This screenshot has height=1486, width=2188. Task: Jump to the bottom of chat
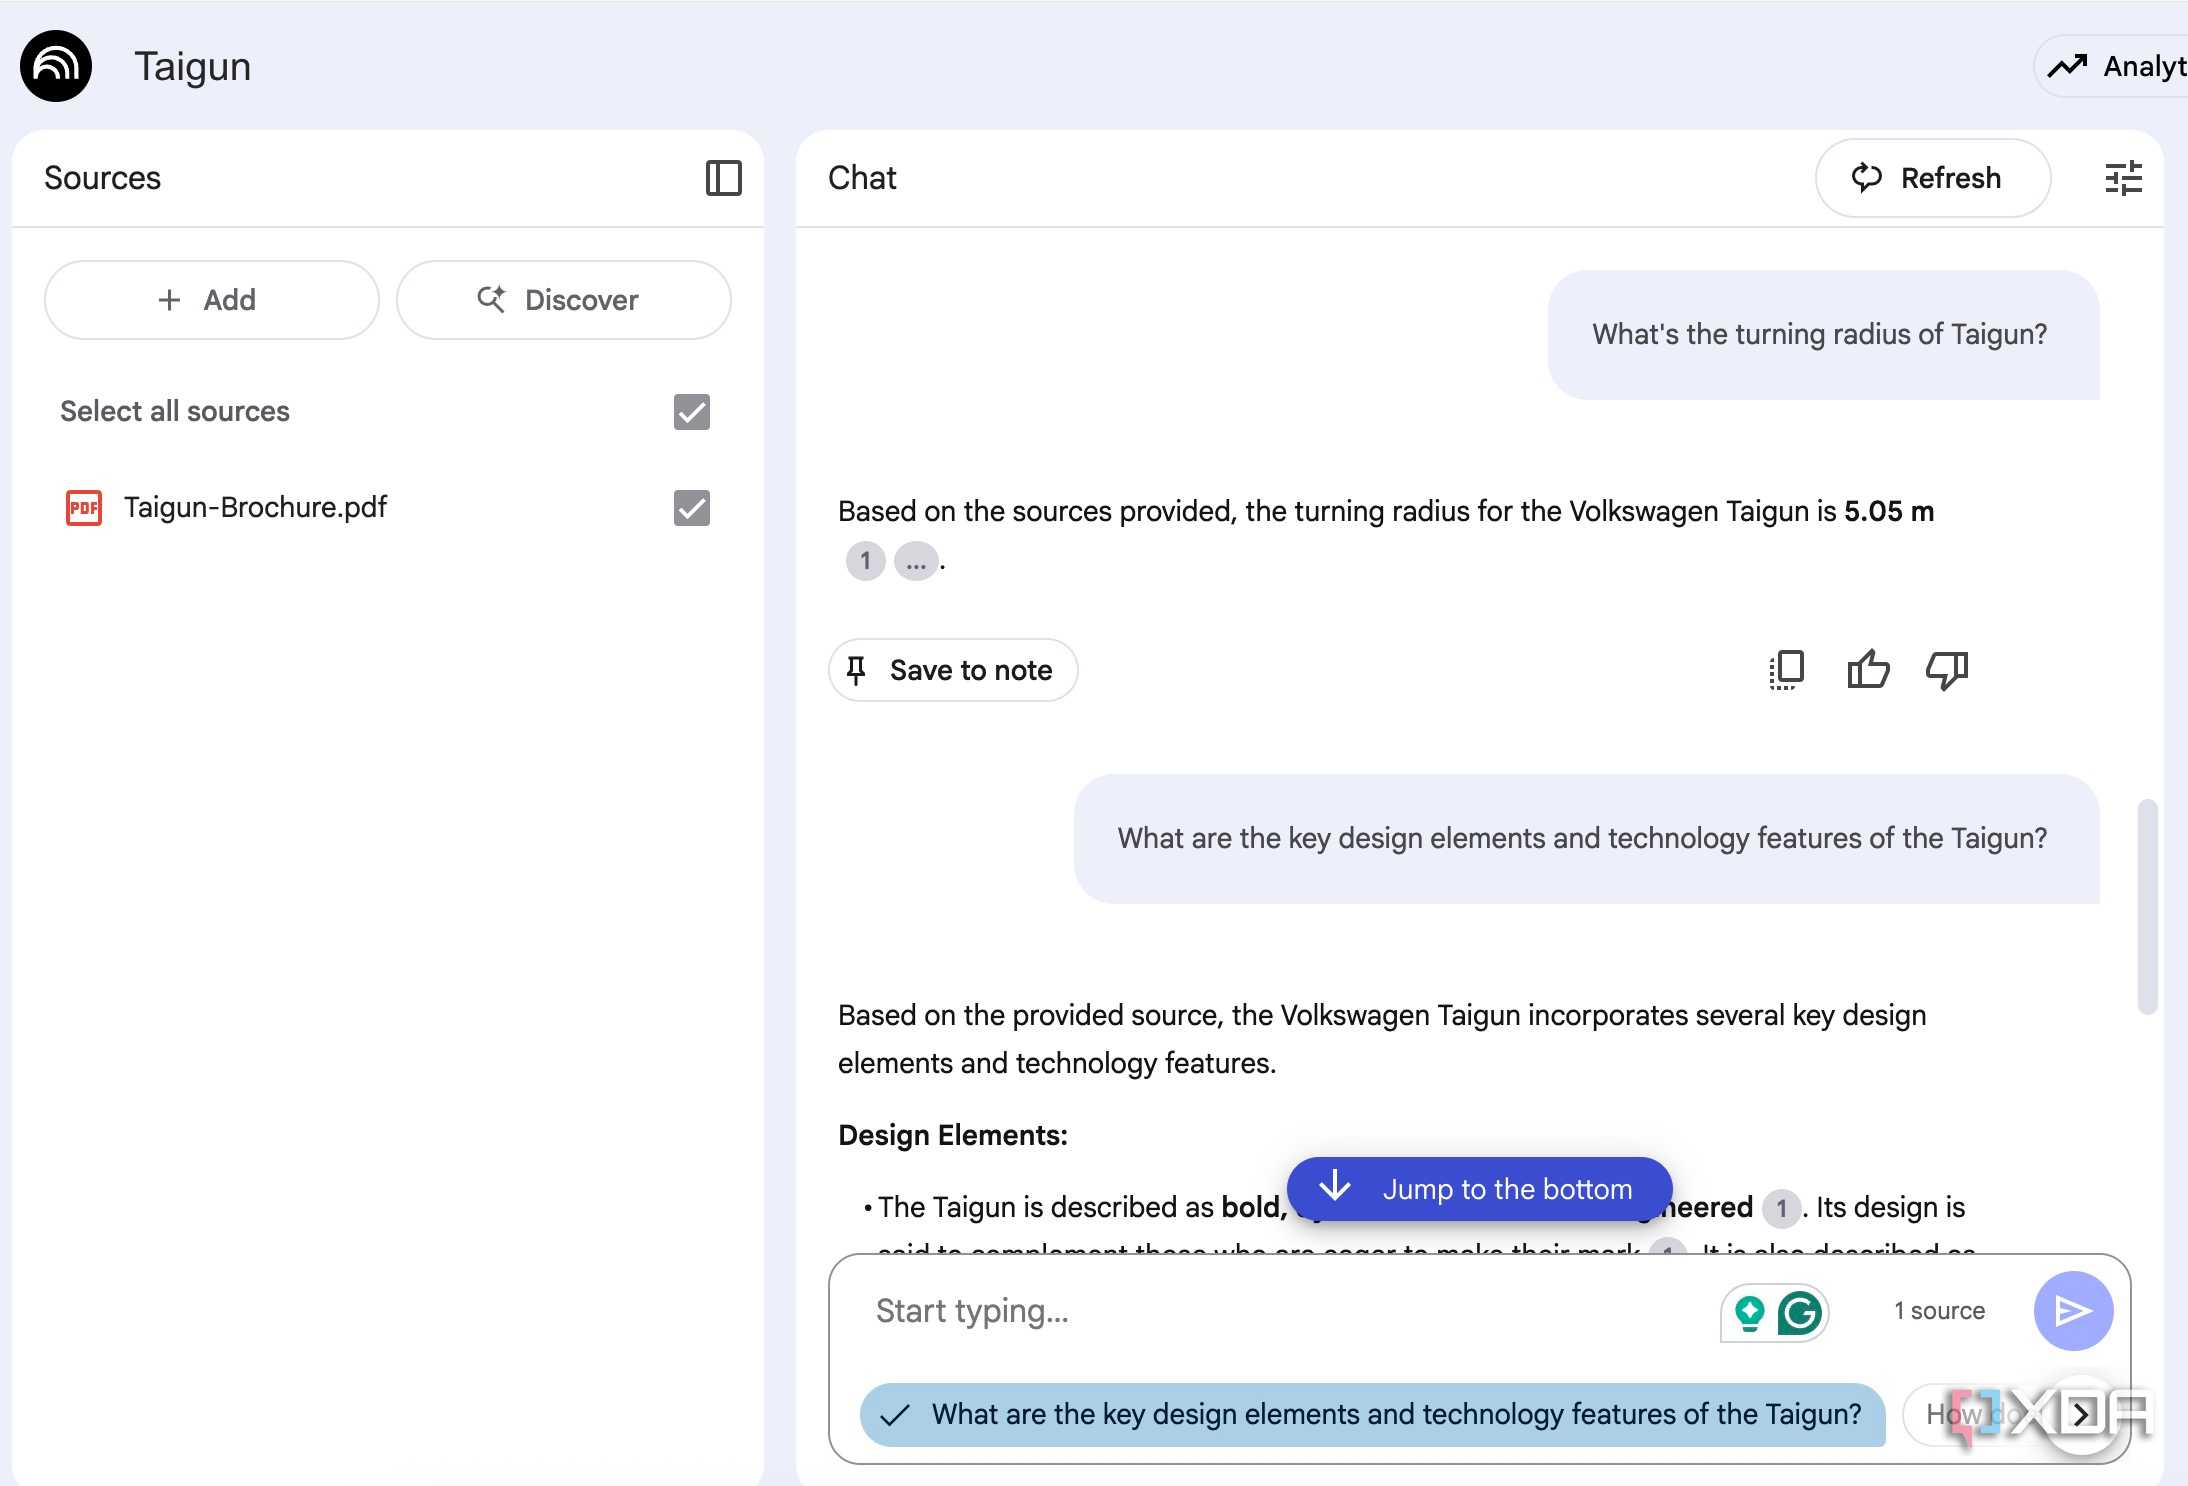tap(1479, 1189)
